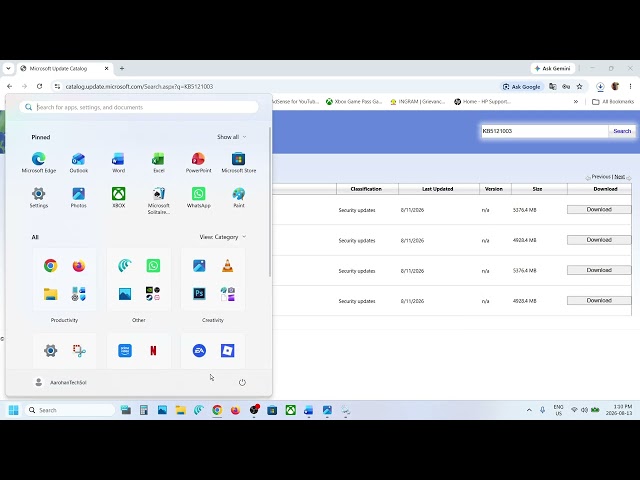Click the KB5121003 catalog search box
The image size is (640, 480).
[544, 131]
